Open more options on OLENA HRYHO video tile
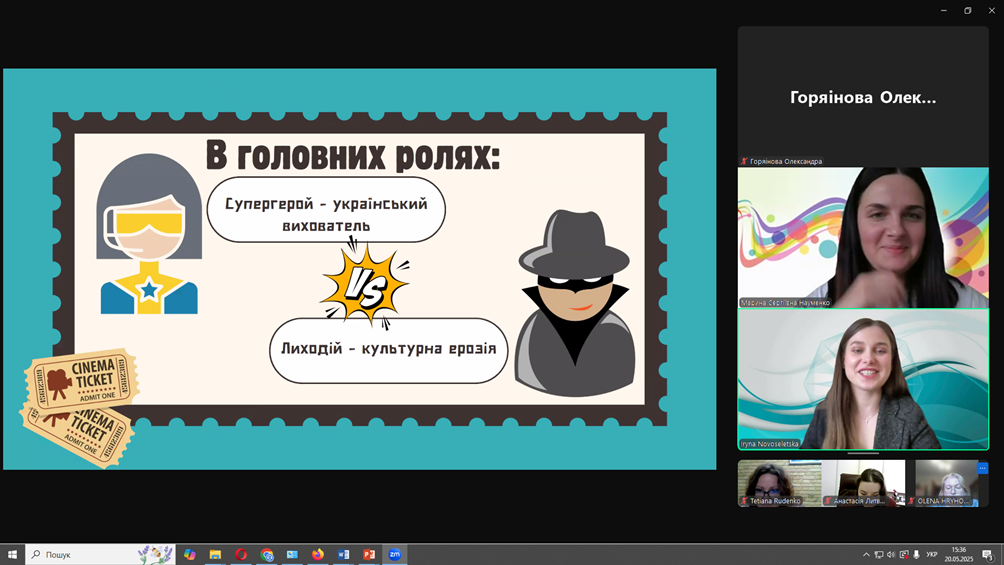1004x565 pixels. pyautogui.click(x=982, y=468)
